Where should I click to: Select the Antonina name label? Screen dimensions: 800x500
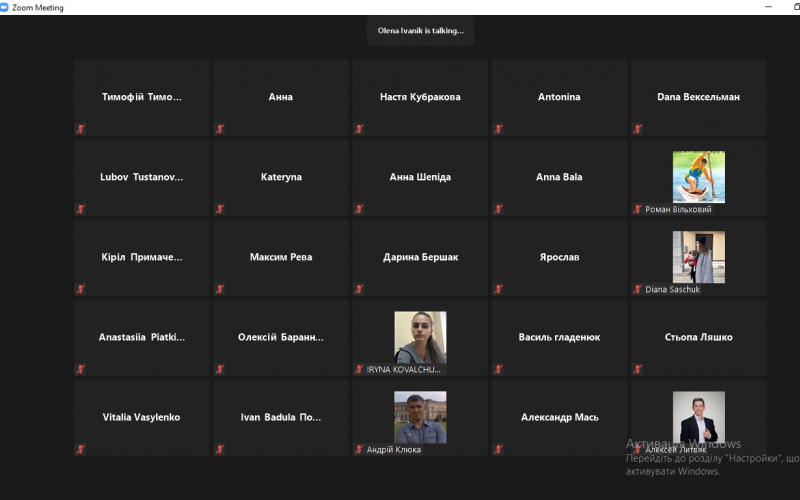(559, 96)
